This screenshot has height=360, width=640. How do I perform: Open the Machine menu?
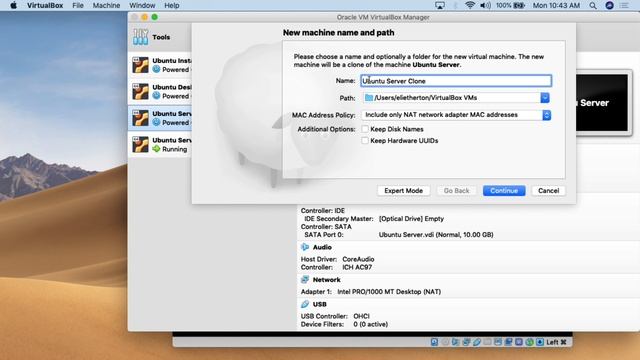tap(106, 5)
